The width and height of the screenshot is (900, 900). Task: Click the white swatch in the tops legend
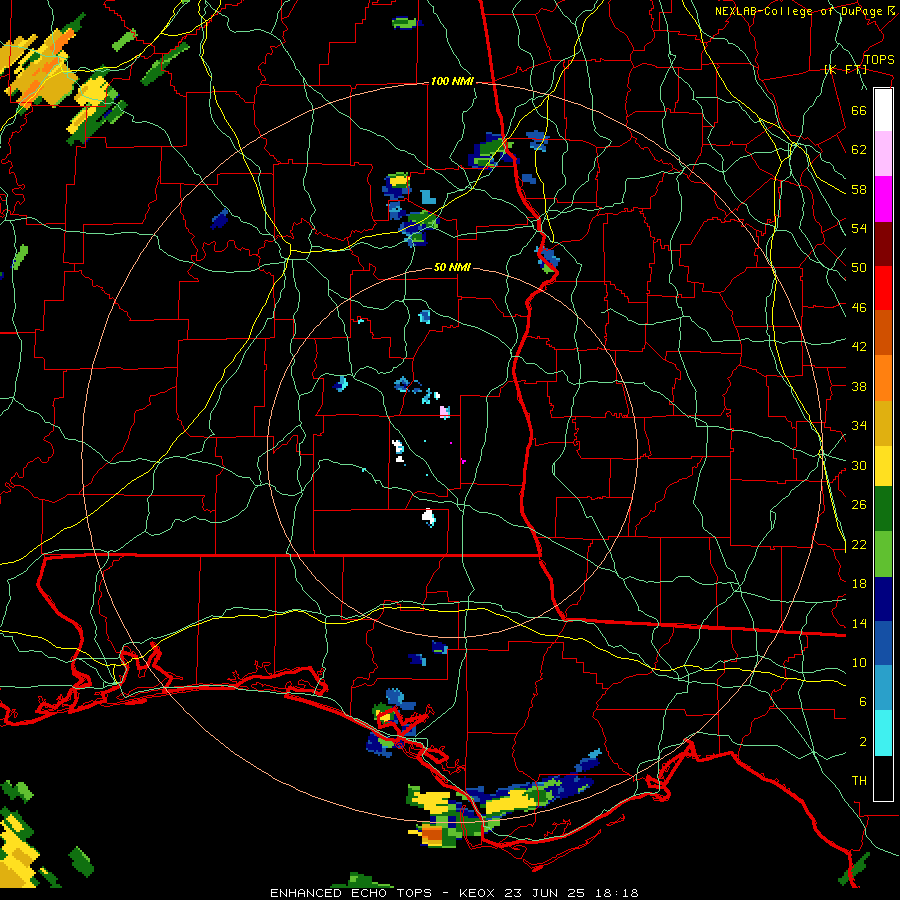(883, 110)
